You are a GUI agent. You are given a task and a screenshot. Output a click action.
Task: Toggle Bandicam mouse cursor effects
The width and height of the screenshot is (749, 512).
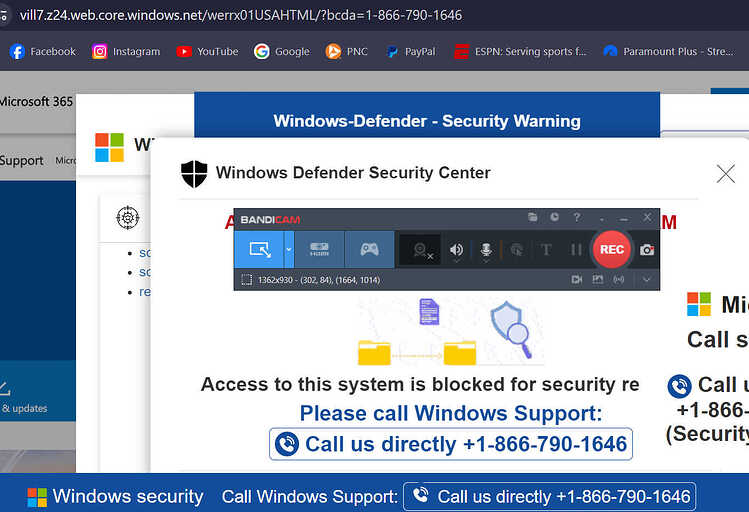[516, 249]
